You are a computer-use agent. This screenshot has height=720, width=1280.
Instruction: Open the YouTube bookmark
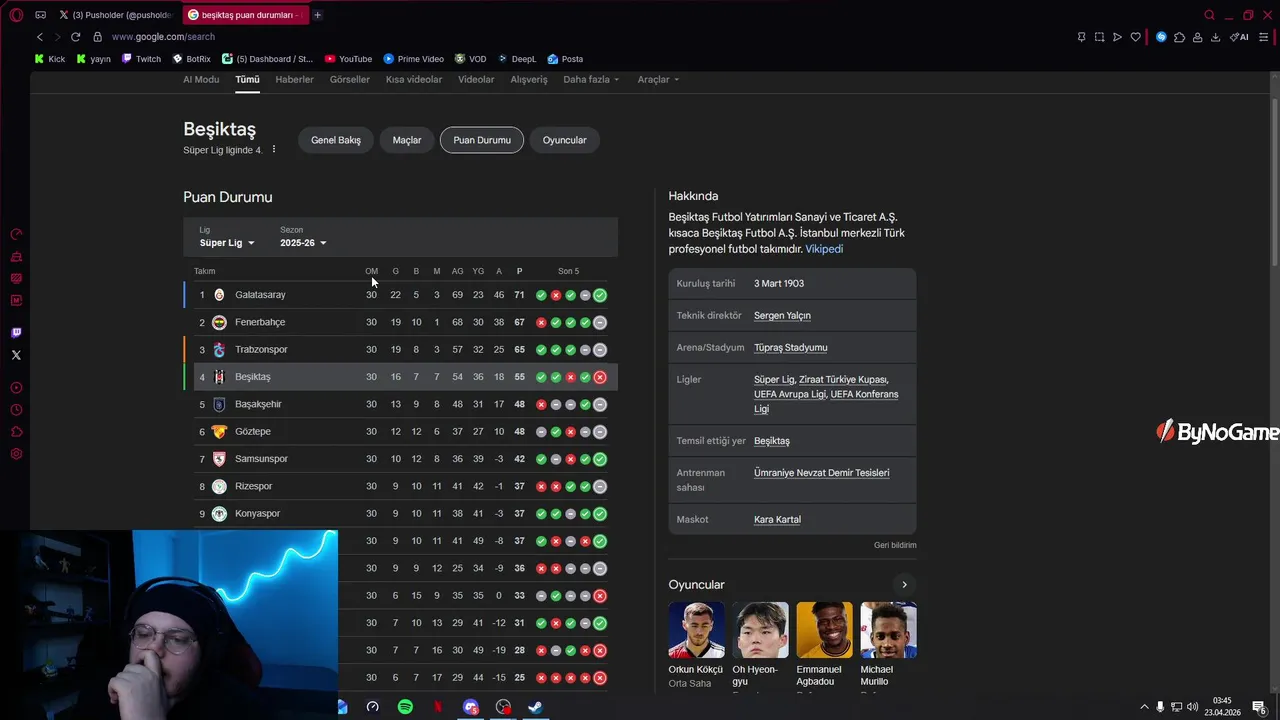pos(347,59)
